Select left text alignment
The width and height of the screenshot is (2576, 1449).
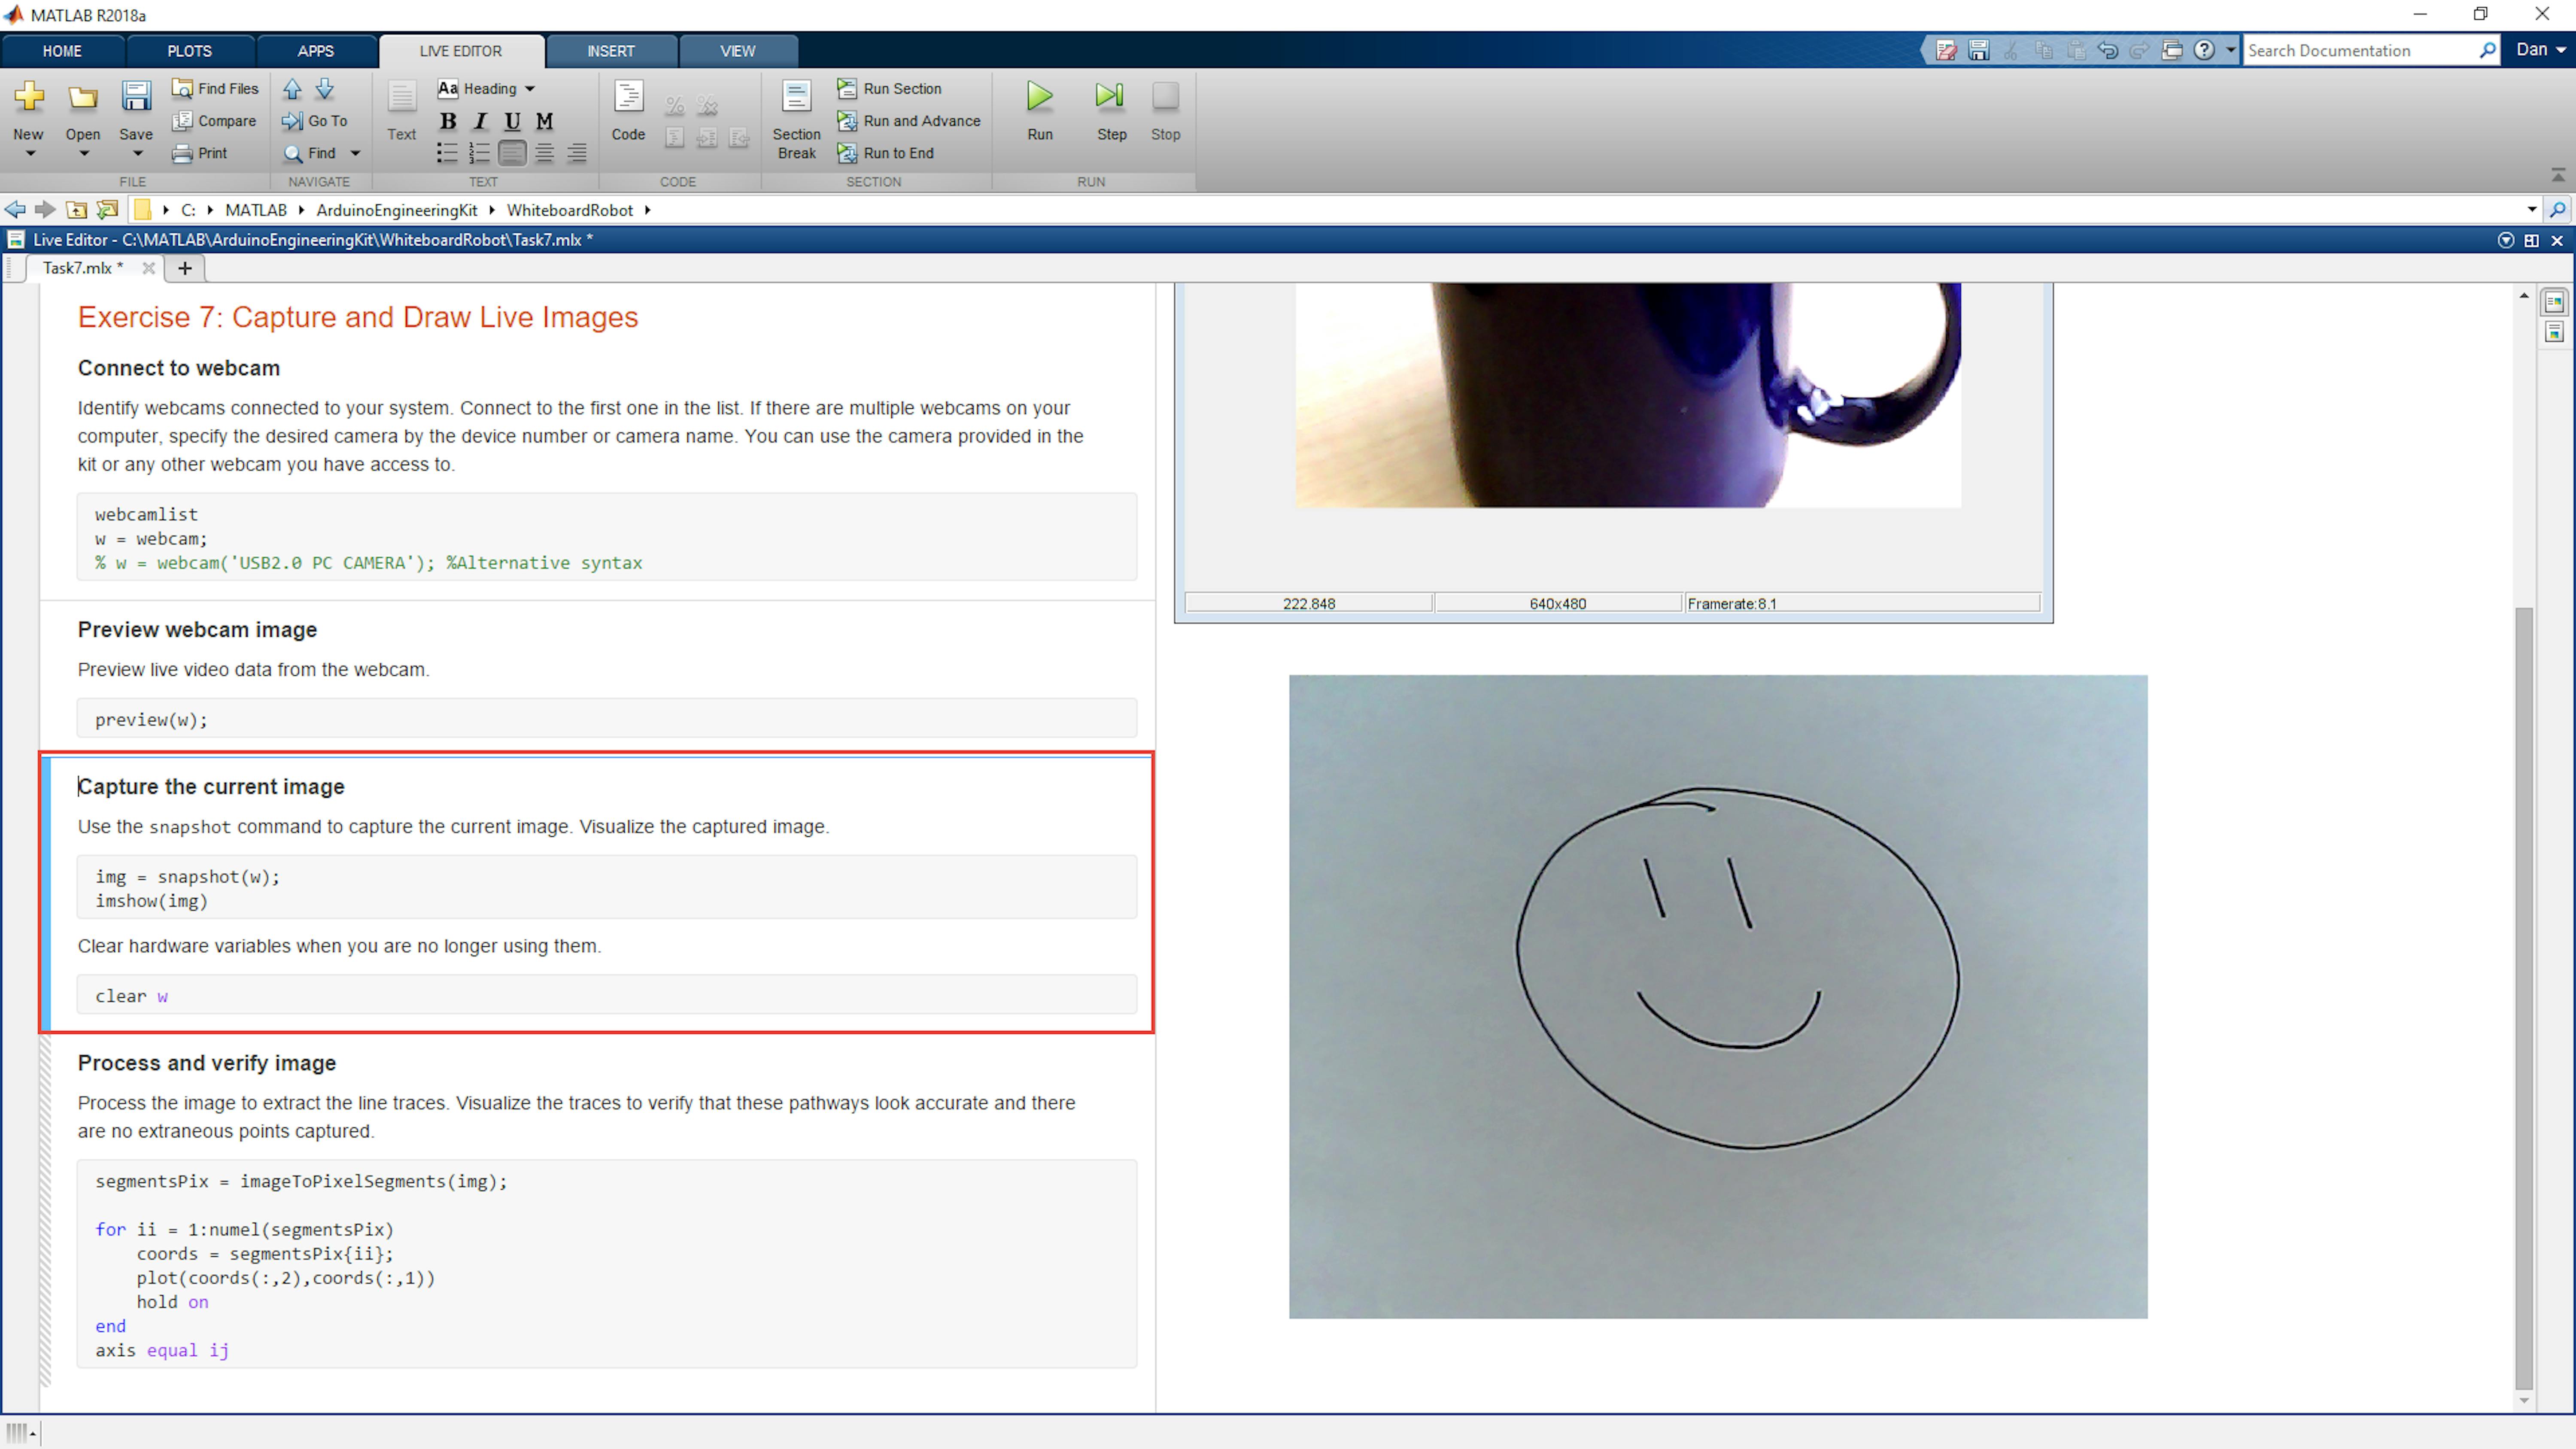click(x=512, y=153)
